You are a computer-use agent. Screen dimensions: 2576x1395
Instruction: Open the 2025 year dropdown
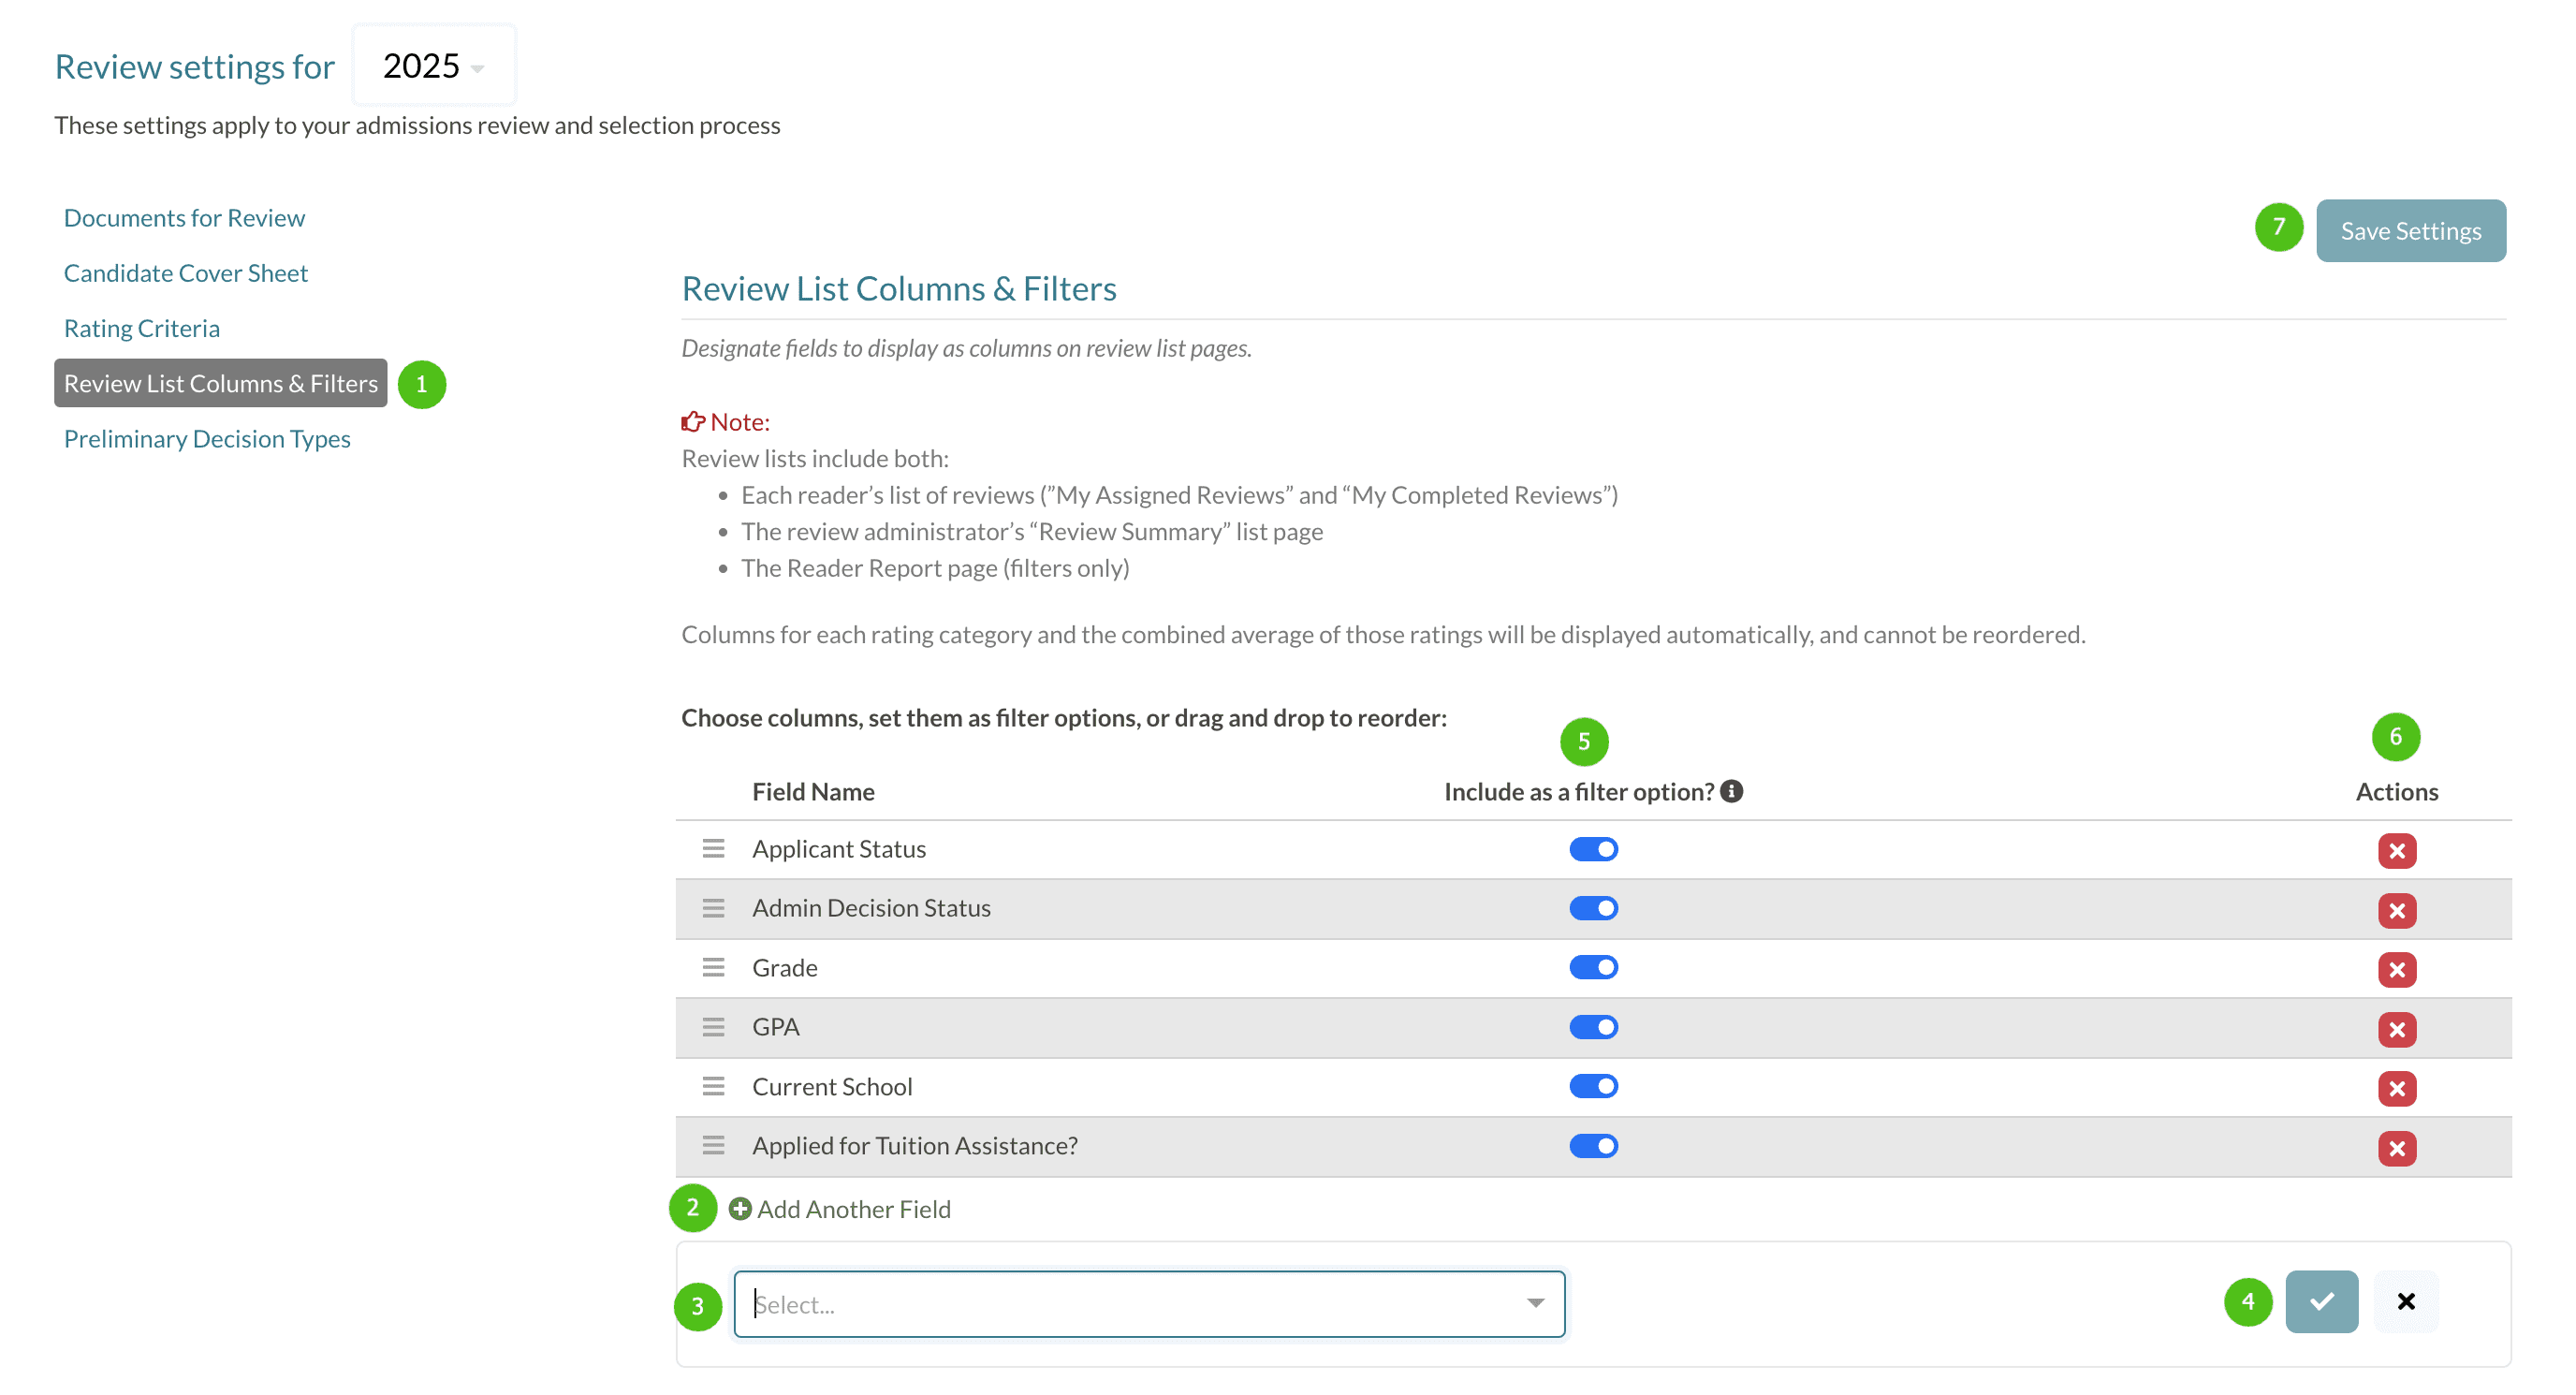tap(434, 66)
